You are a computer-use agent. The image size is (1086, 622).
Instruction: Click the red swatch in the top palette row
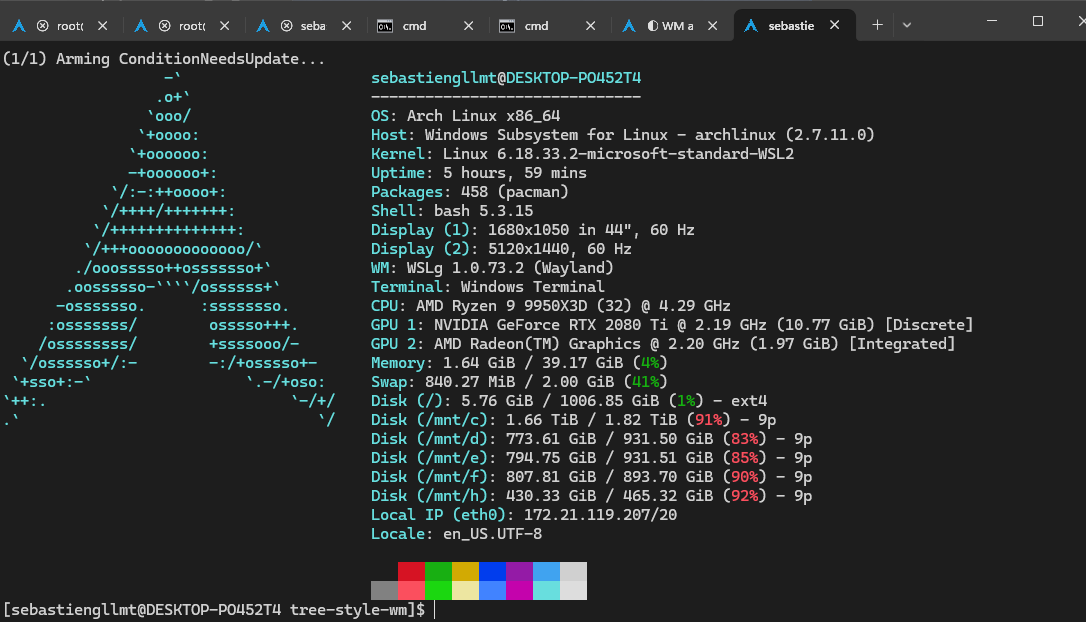click(411, 571)
